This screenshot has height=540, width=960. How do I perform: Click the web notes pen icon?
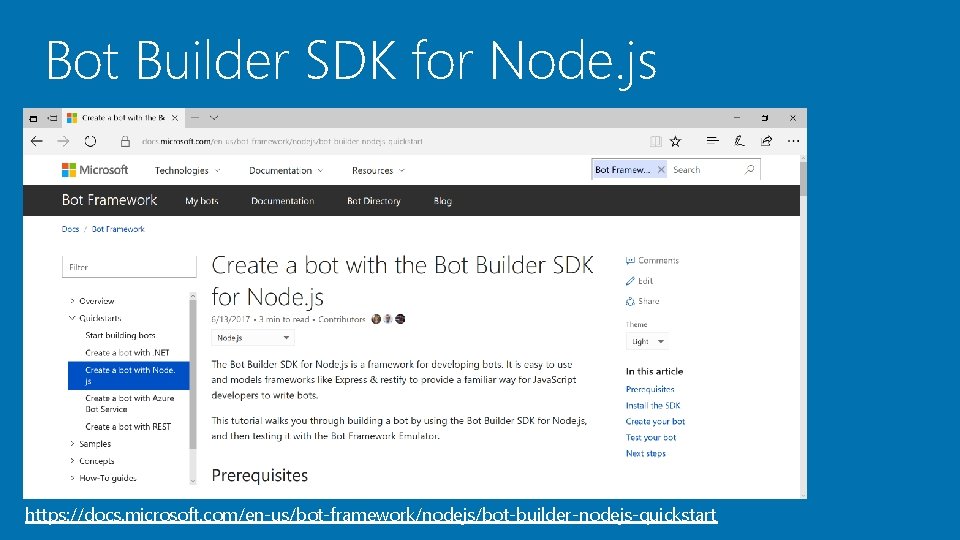click(x=740, y=141)
